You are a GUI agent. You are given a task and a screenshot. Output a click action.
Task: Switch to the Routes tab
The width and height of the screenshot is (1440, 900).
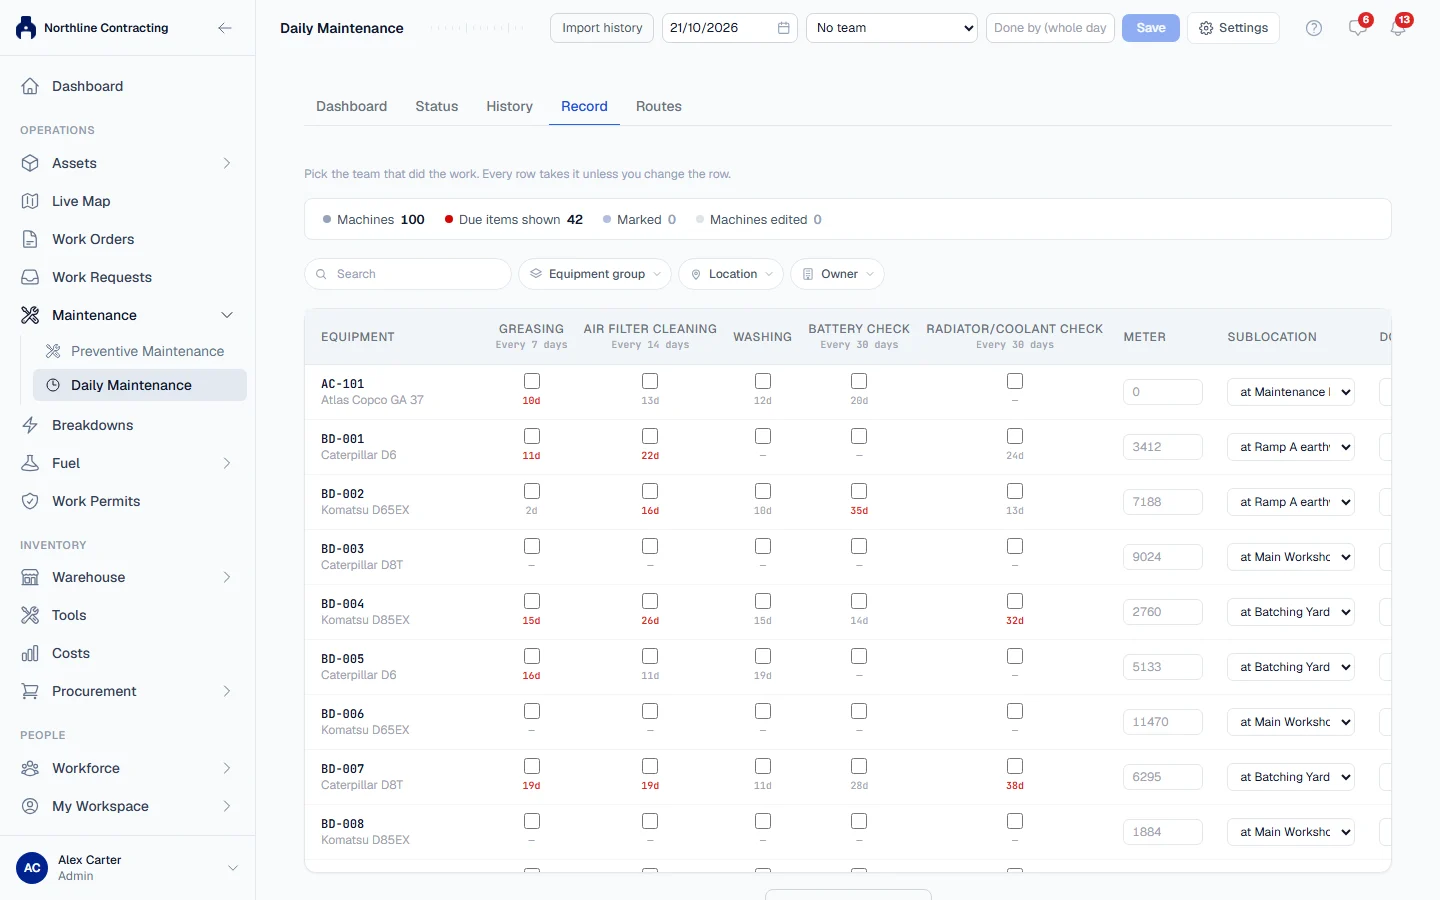659,106
